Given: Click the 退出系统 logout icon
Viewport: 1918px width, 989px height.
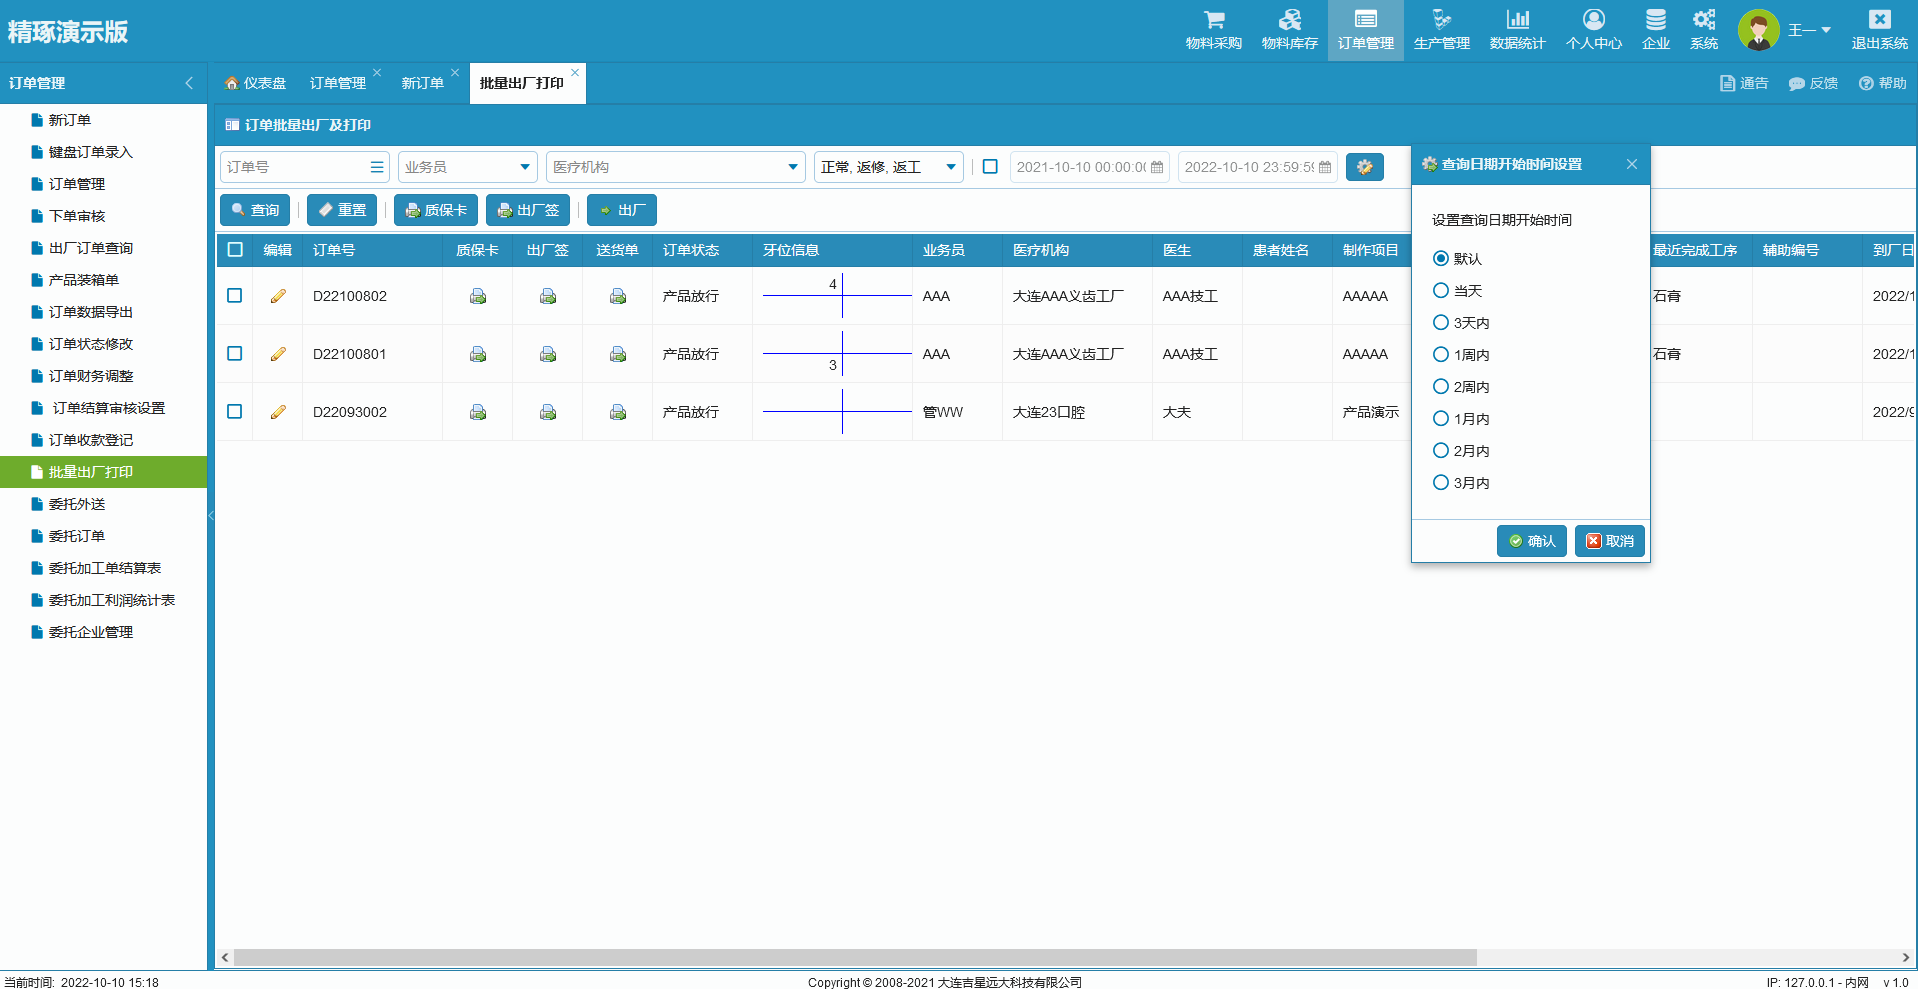Looking at the screenshot, I should point(1879,20).
